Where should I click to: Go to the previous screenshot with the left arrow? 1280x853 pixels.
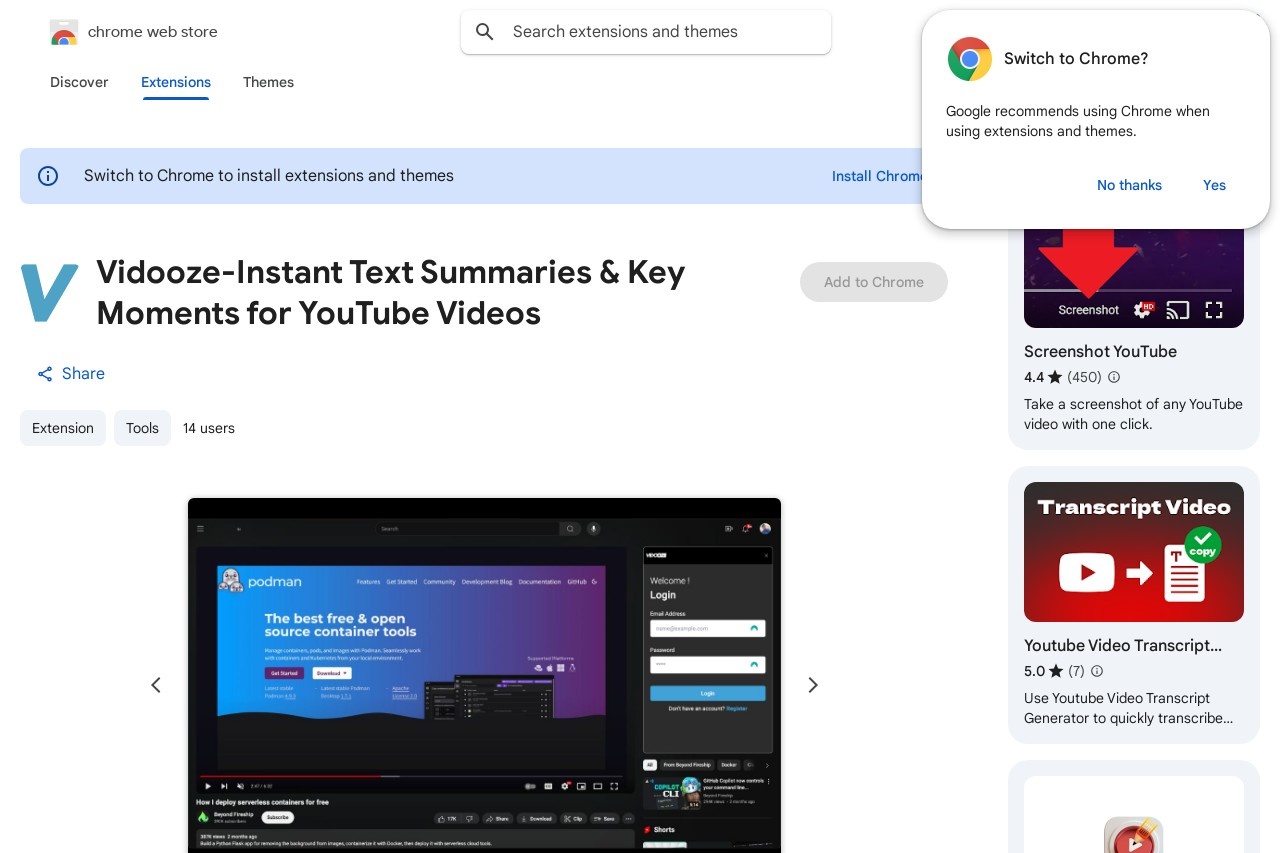(156, 685)
